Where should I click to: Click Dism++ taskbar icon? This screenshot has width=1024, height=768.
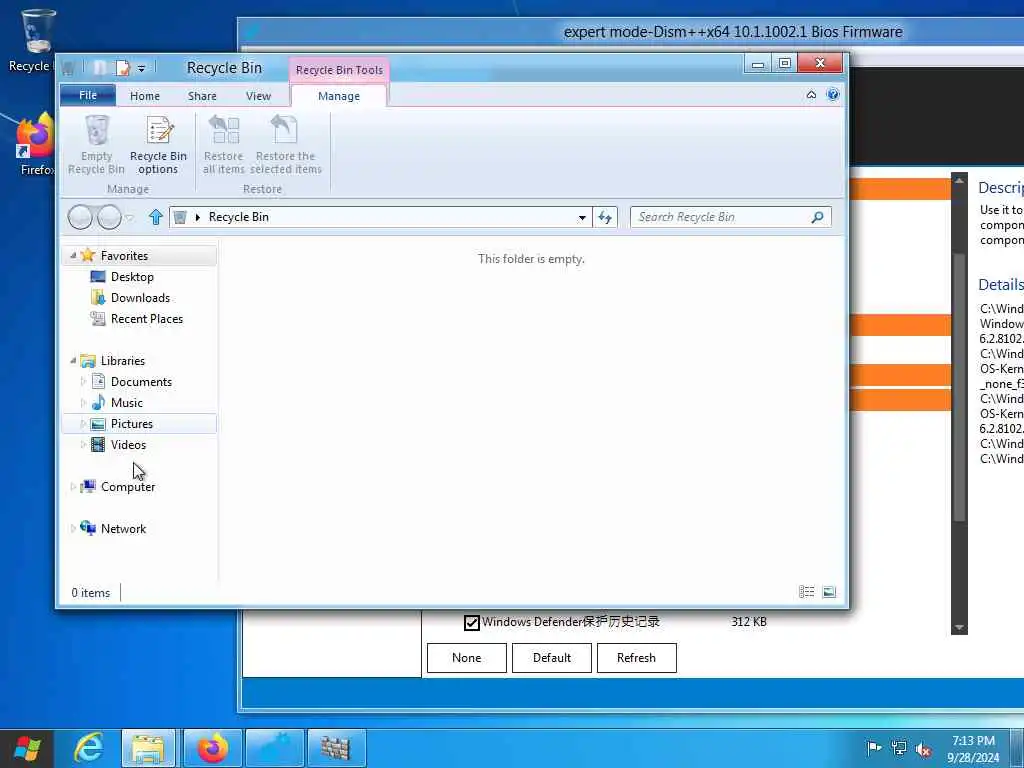coord(274,748)
